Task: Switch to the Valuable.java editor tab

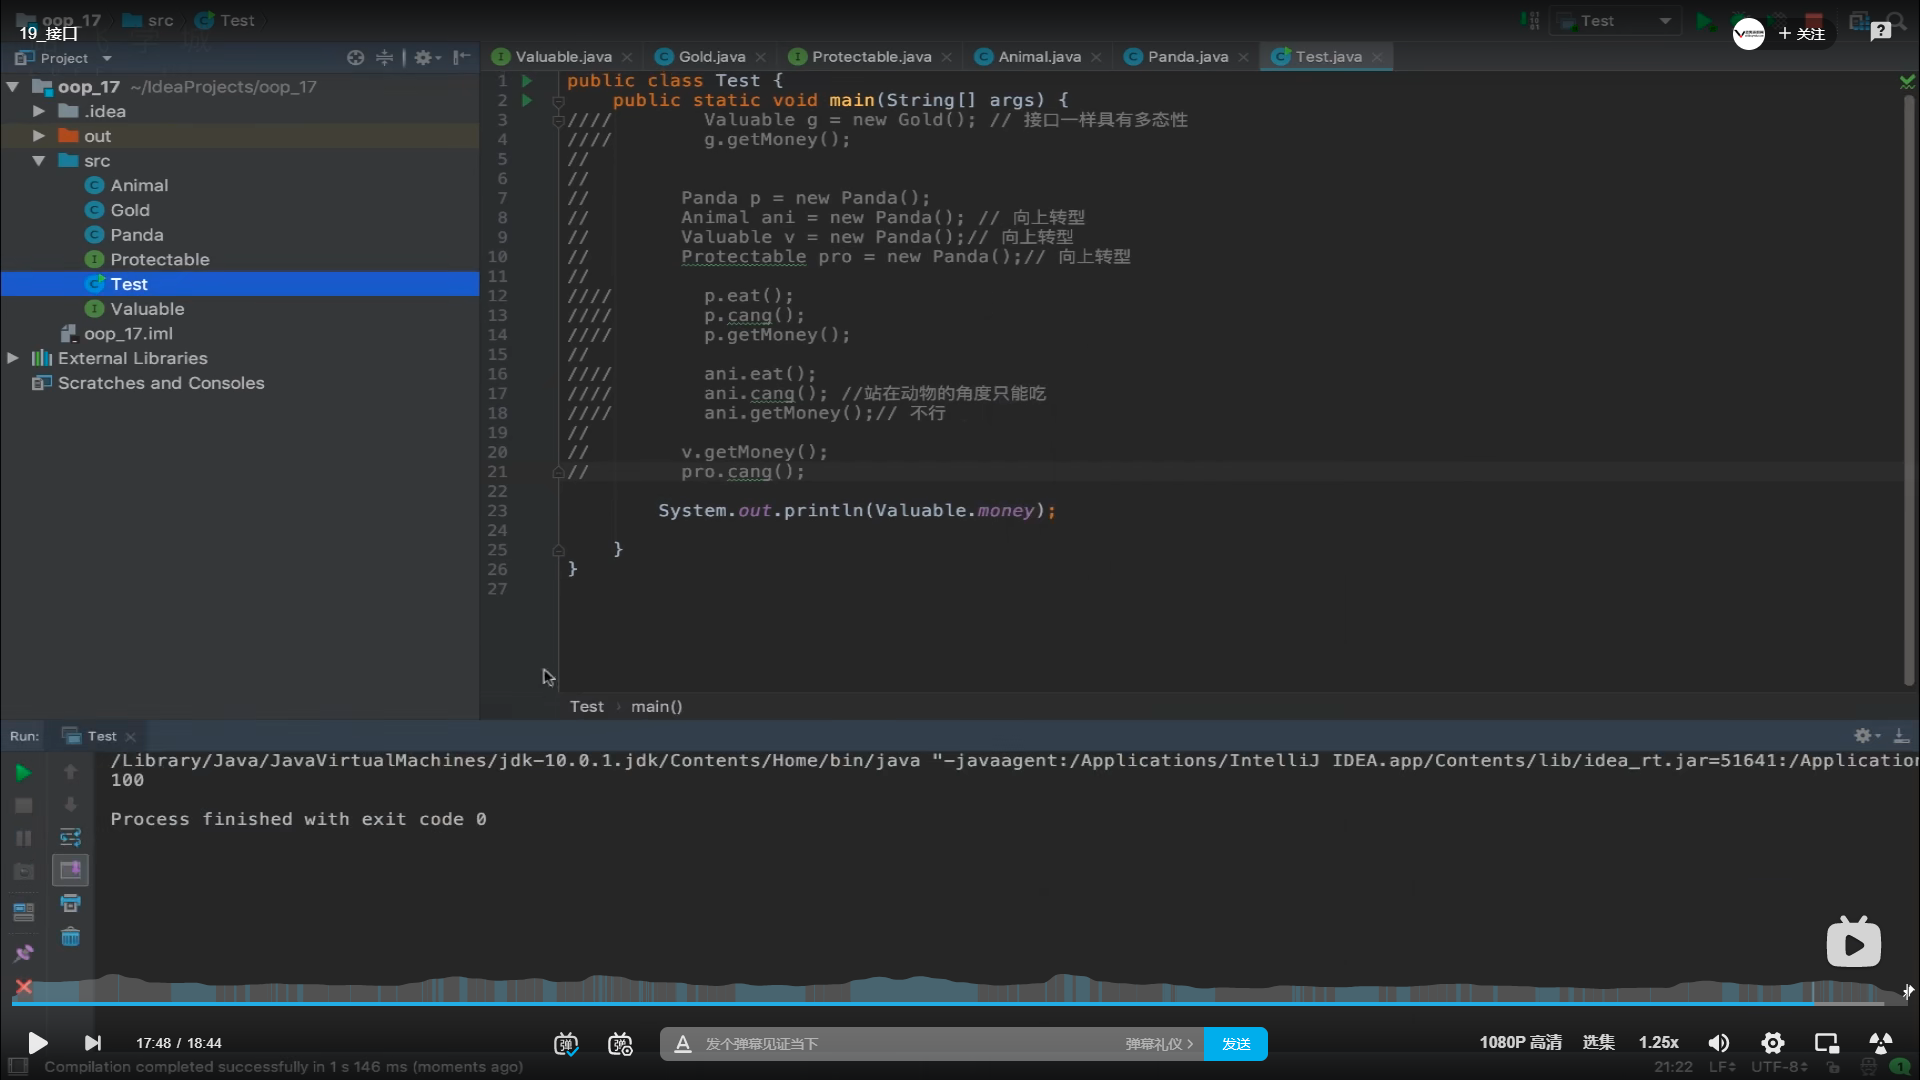Action: (563, 57)
